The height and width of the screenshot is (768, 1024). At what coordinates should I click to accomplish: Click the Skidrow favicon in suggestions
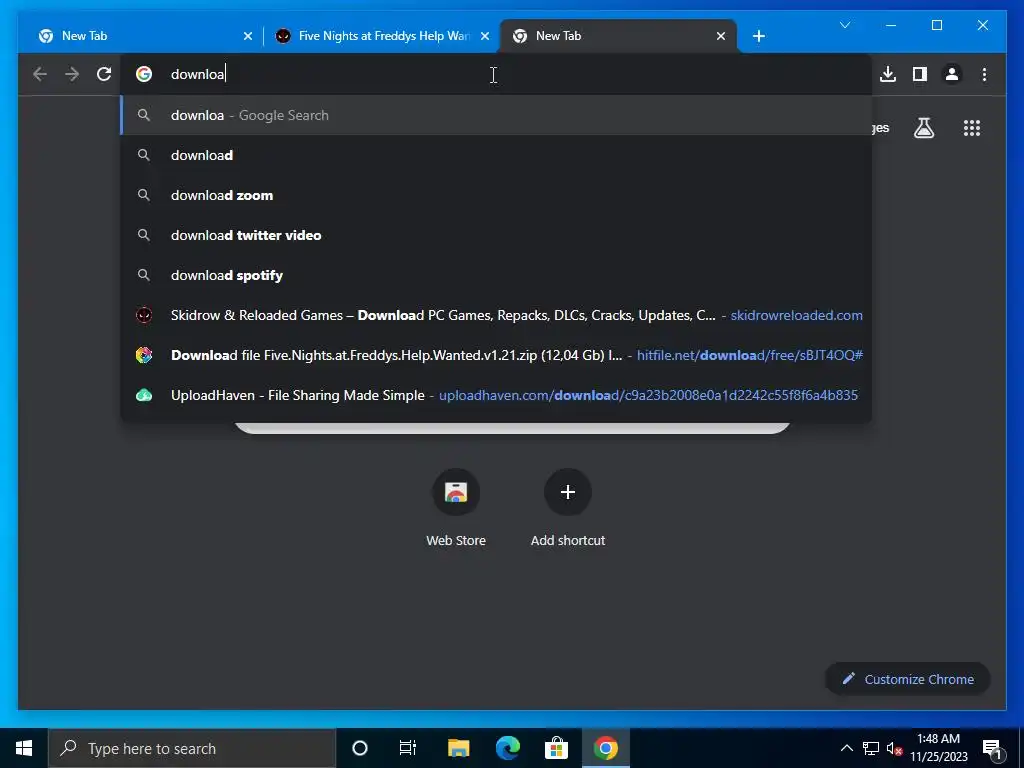(x=144, y=315)
